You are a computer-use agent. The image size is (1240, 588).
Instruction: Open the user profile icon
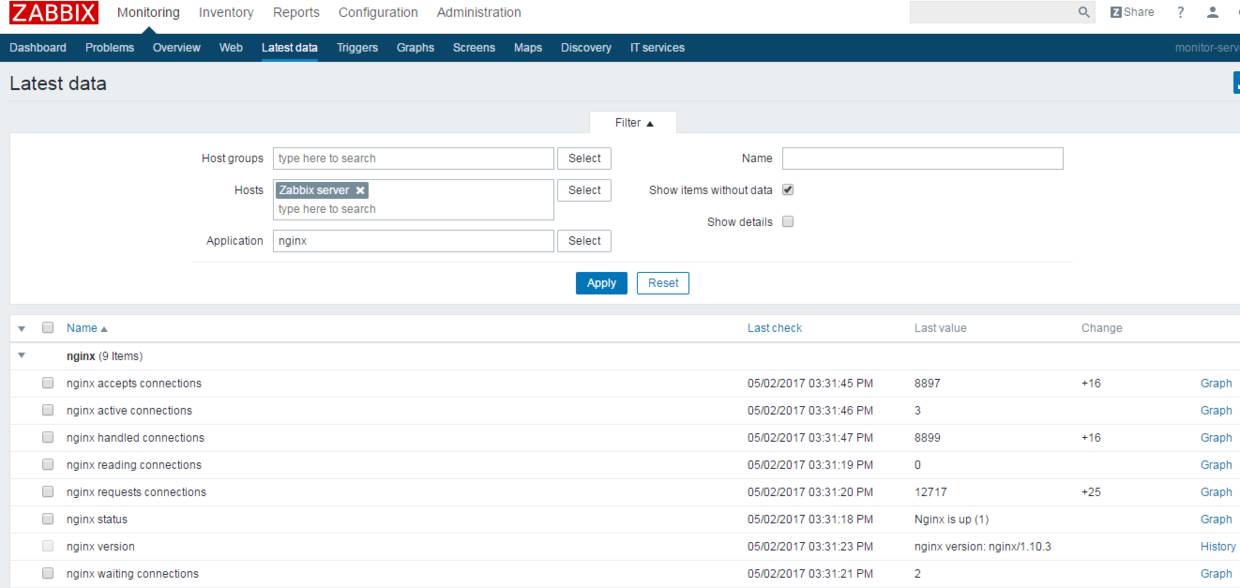pos(1213,13)
